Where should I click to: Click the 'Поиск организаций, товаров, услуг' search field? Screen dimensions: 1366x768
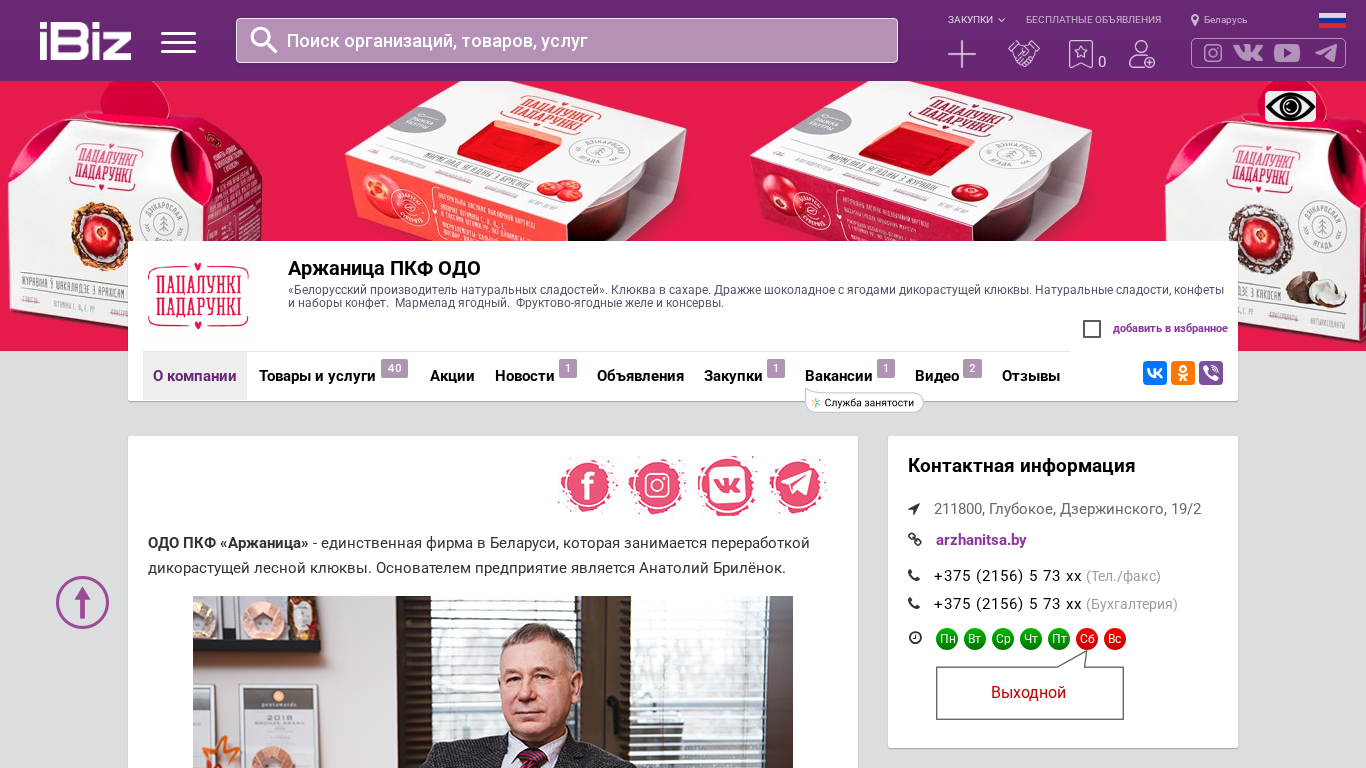pyautogui.click(x=567, y=41)
